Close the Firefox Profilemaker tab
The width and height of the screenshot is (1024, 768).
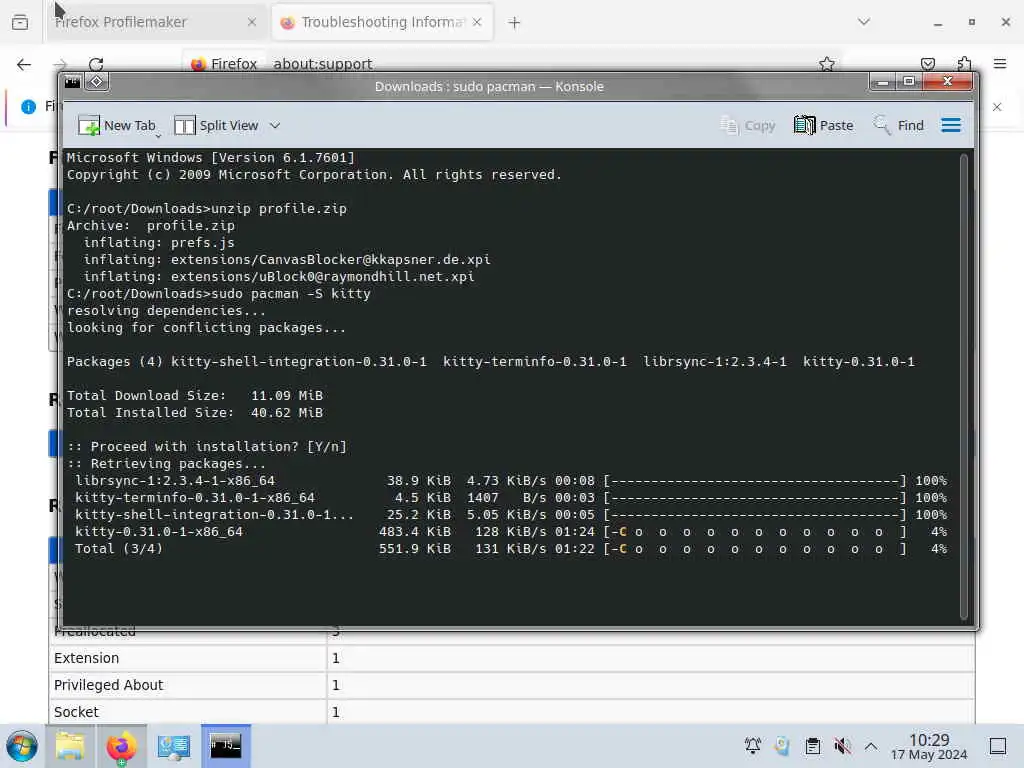(x=252, y=22)
